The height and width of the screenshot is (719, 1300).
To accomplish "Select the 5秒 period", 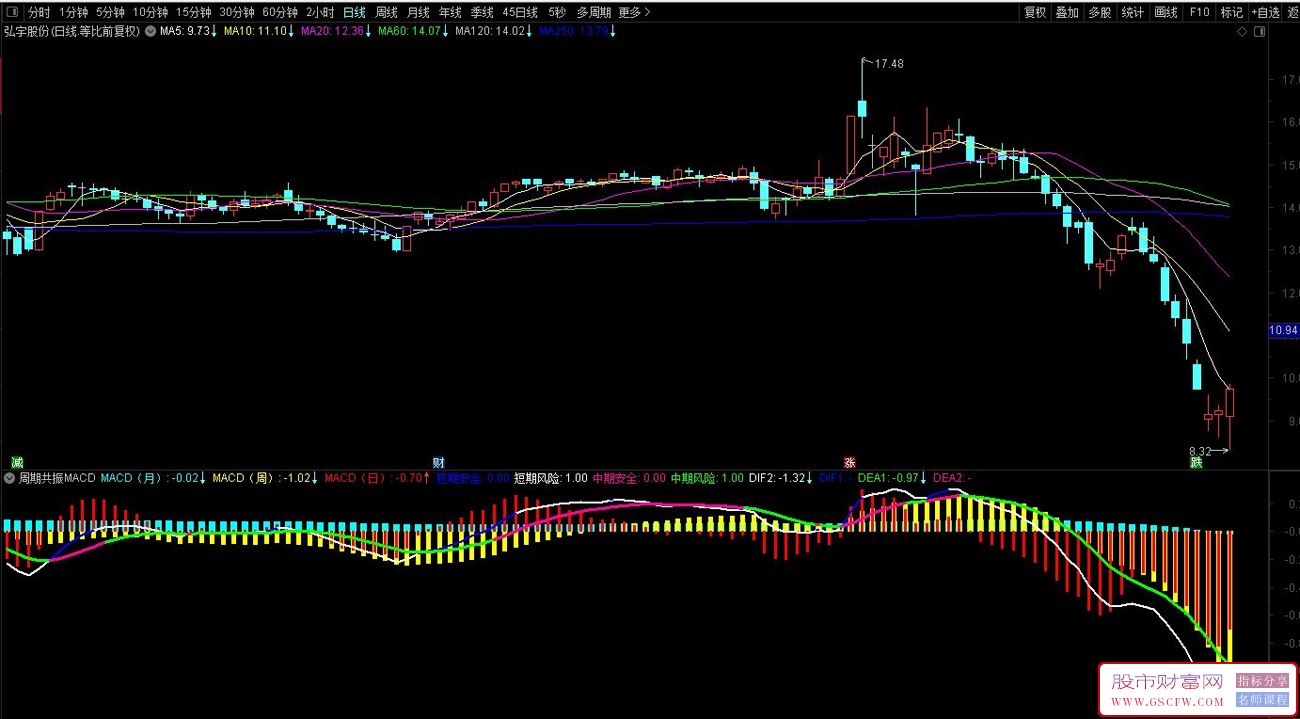I will (x=557, y=13).
